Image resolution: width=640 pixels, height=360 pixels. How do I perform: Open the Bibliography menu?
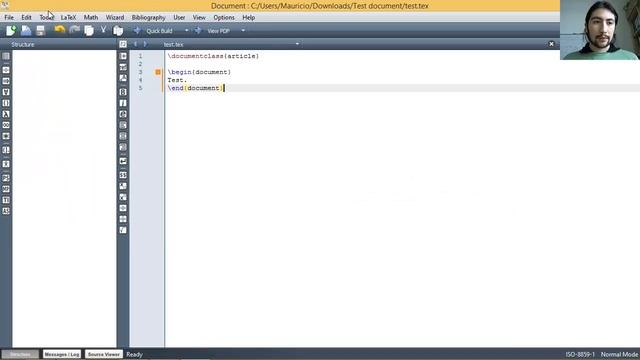coord(149,18)
